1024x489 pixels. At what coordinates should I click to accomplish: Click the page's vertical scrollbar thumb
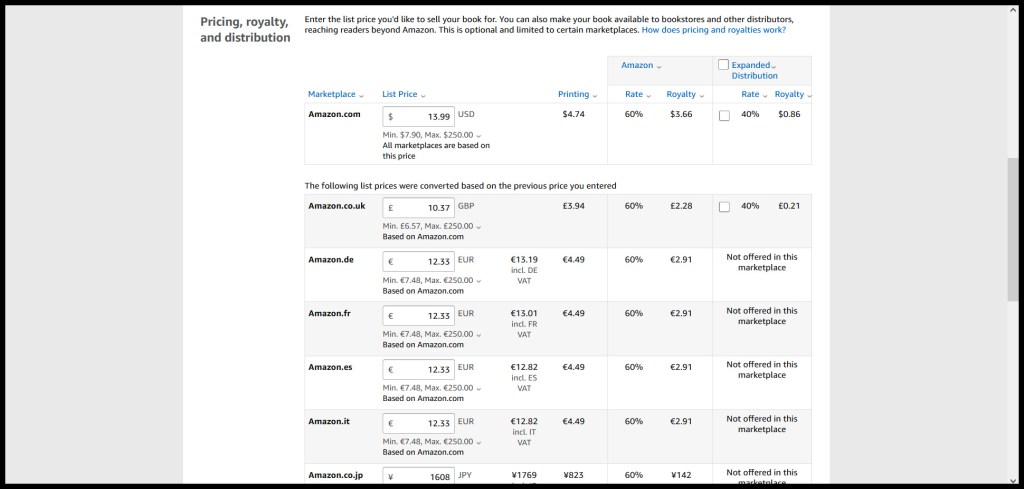coord(1014,228)
